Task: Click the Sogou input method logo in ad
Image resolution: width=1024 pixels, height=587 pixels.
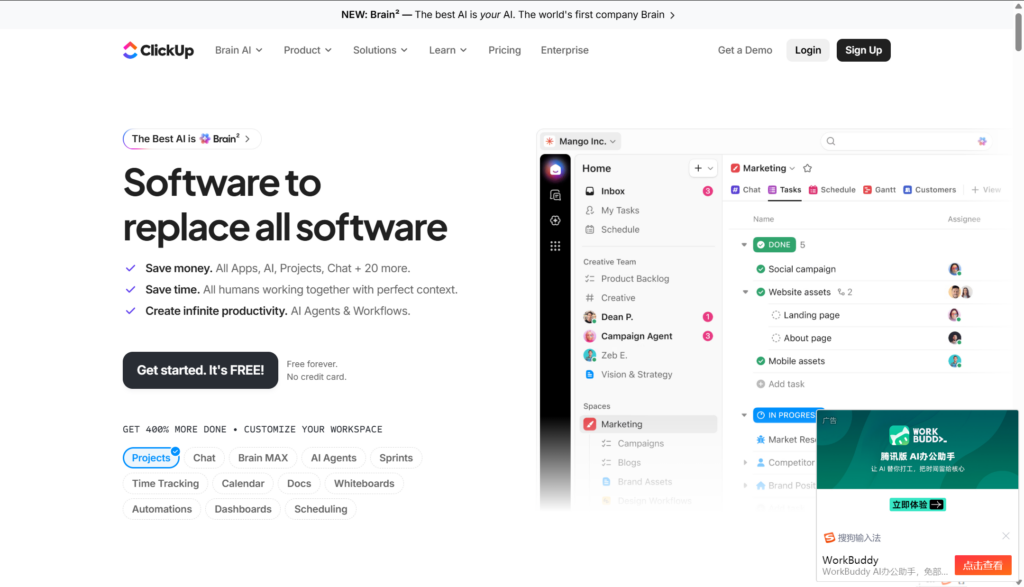Action: tap(829, 538)
